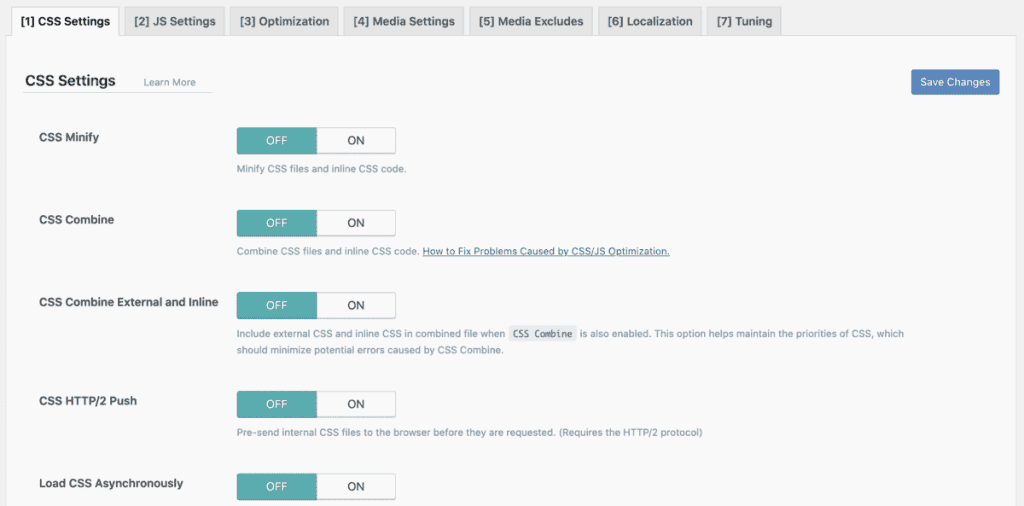The height and width of the screenshot is (506, 1024).
Task: Click the CSS Combine setting label
Action: 76,219
